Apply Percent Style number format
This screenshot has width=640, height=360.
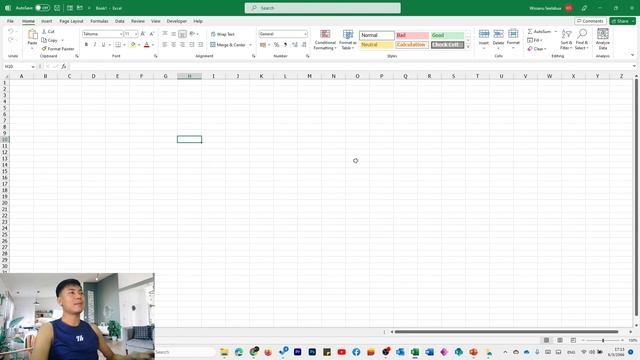coord(276,44)
